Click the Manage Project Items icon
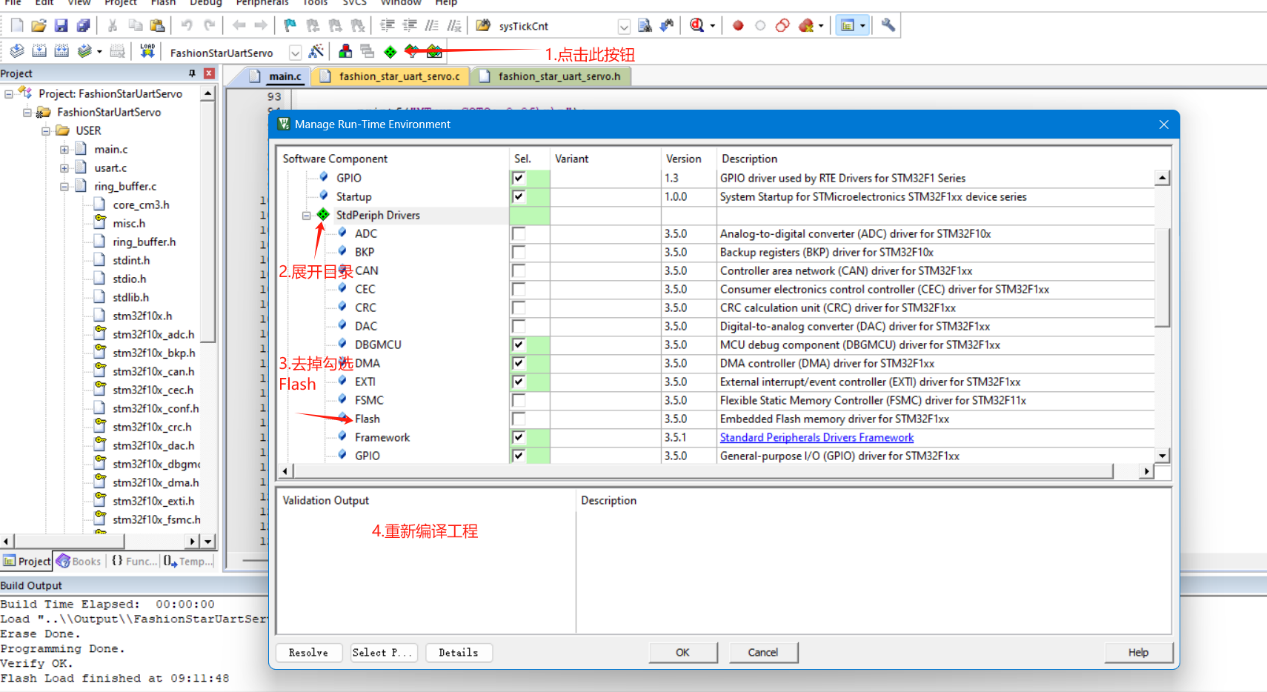 (x=345, y=52)
